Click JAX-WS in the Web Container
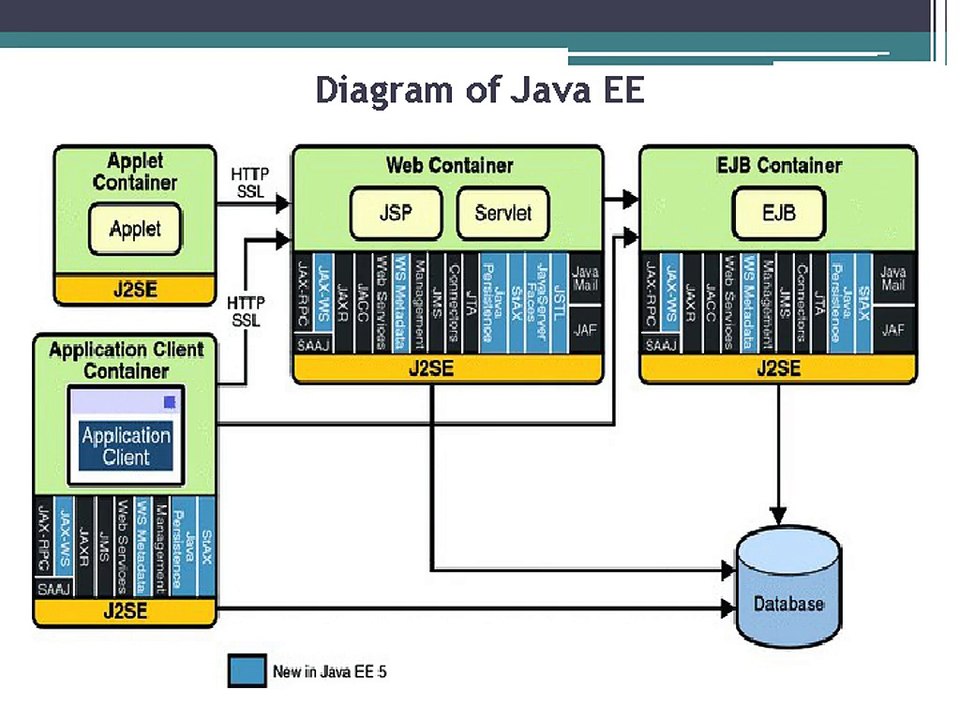960x720 pixels. pyautogui.click(x=324, y=294)
